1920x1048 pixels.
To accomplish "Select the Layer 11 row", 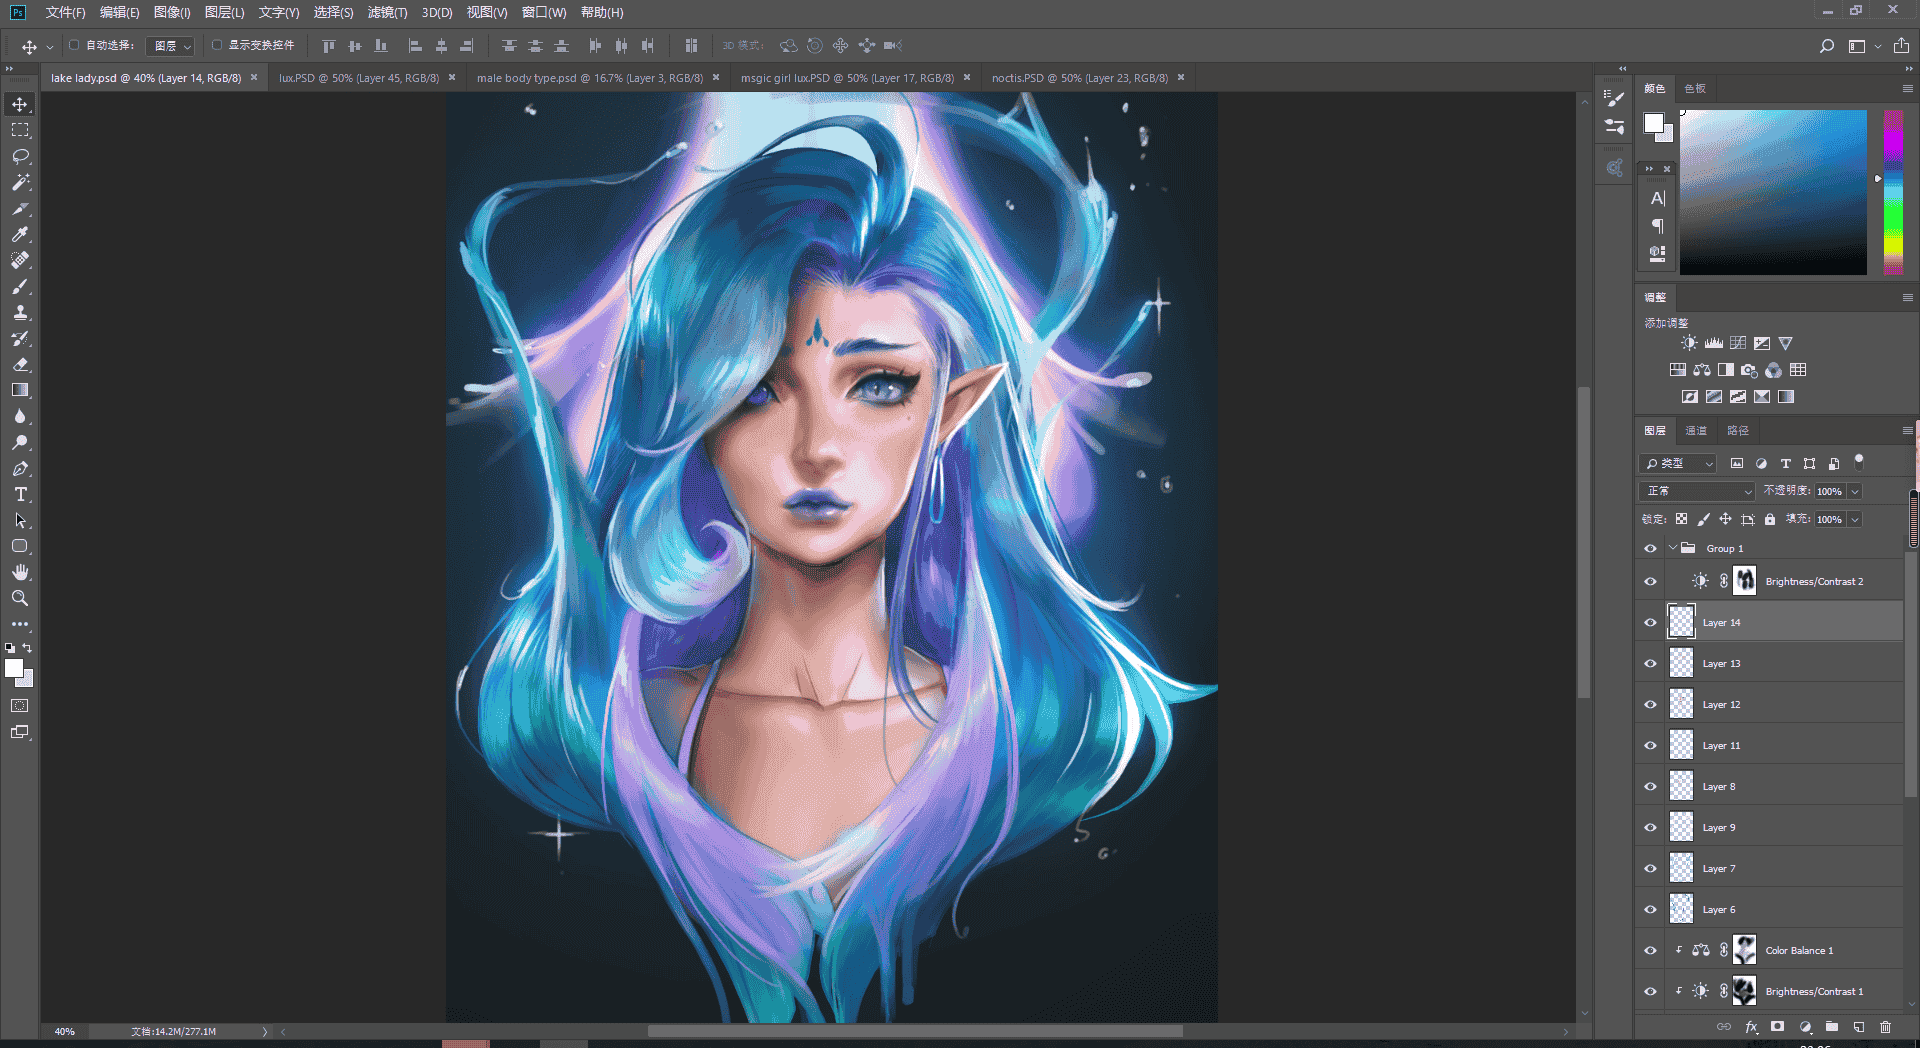I will [x=1785, y=746].
